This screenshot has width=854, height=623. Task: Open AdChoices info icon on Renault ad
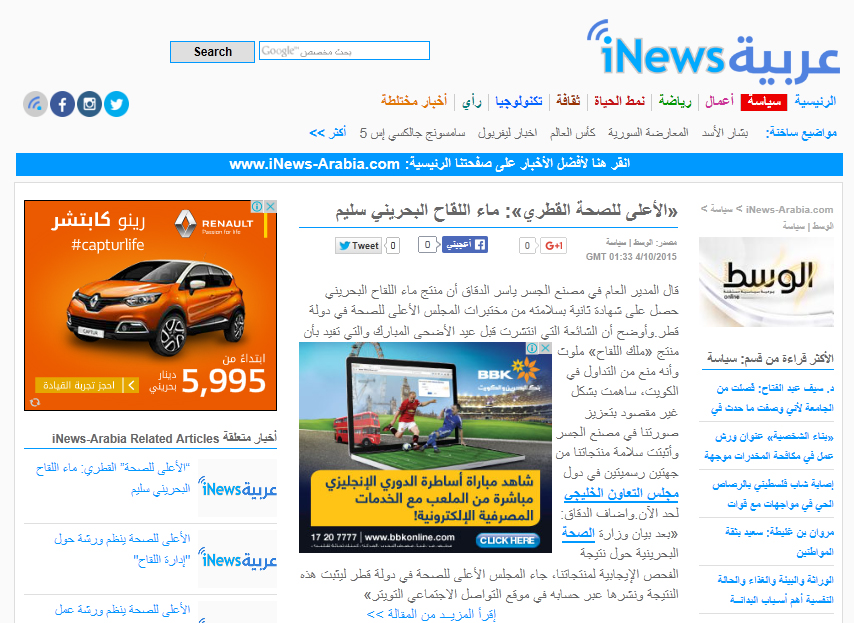[x=257, y=206]
